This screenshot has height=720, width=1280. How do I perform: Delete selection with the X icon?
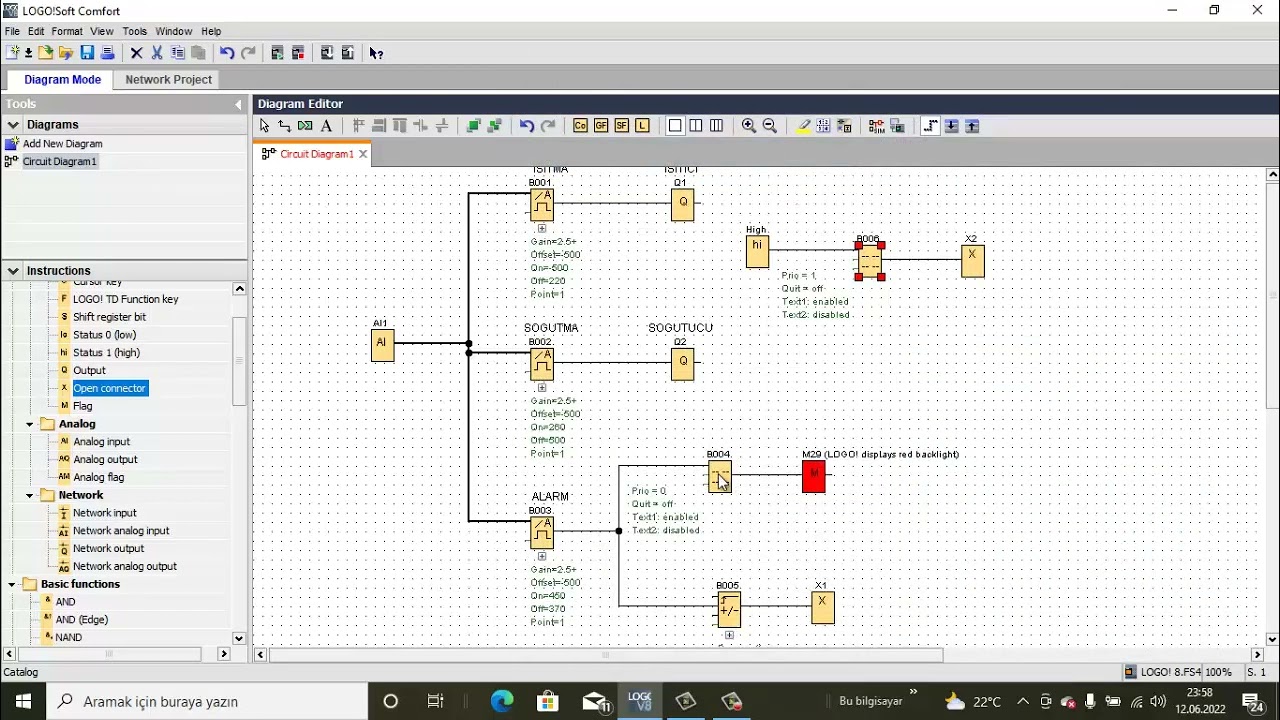pyautogui.click(x=137, y=53)
